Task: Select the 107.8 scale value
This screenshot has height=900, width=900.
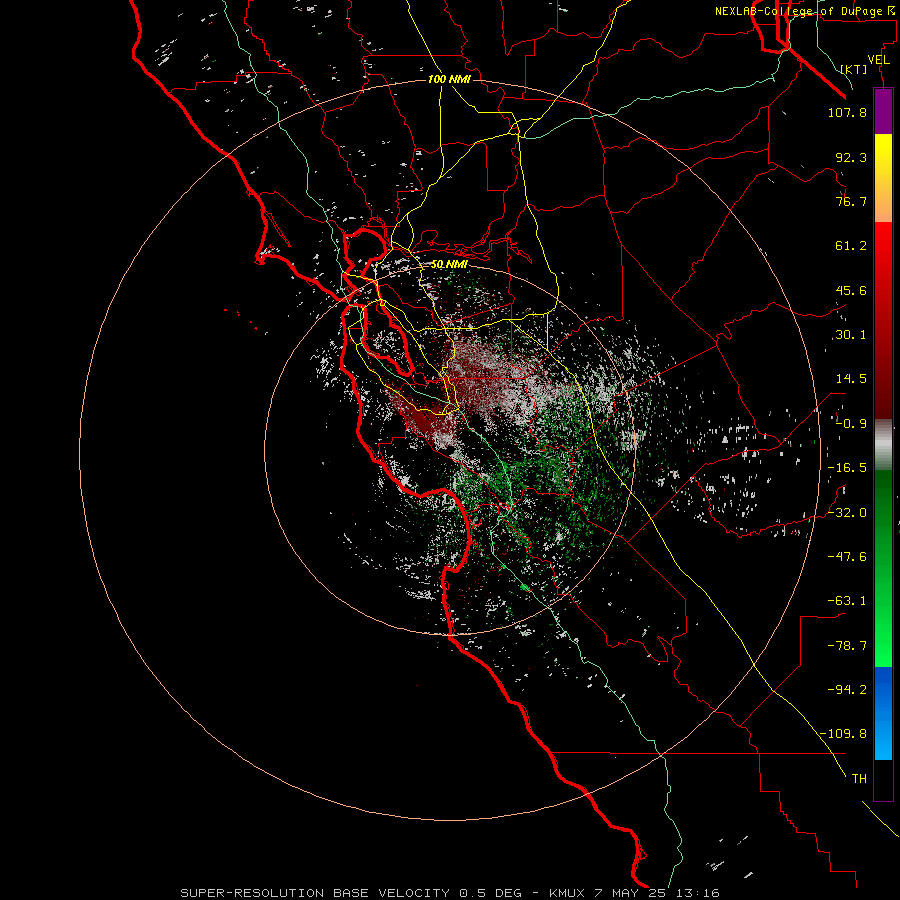Action: tap(847, 112)
